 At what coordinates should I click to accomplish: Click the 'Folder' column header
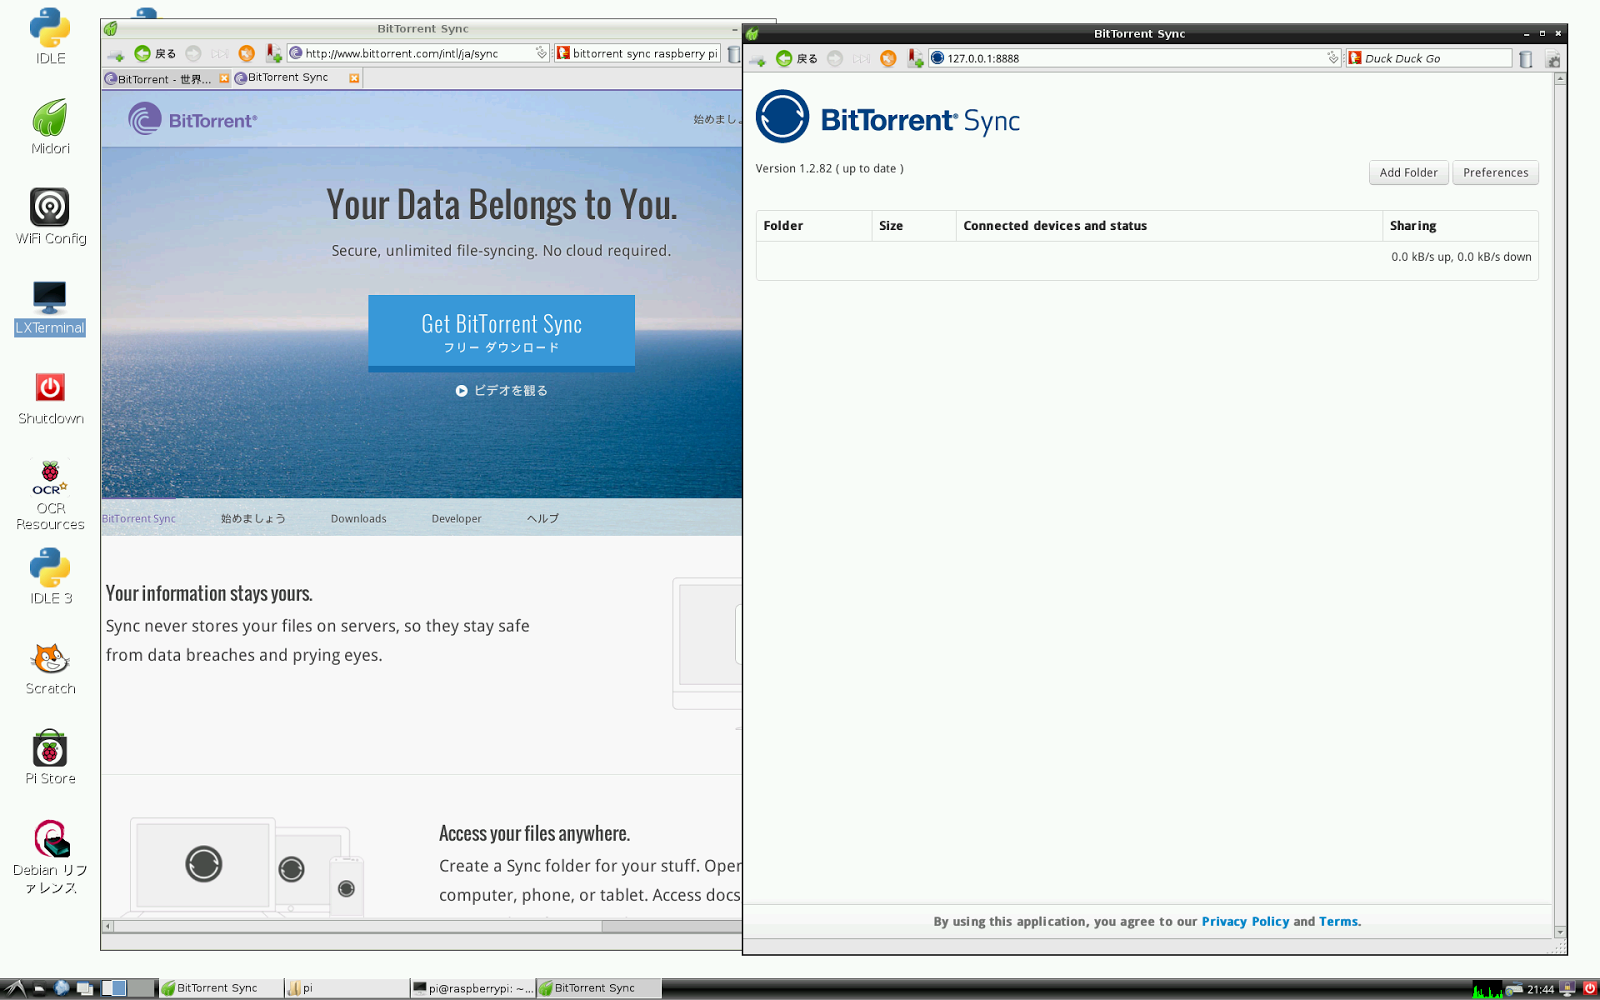click(x=813, y=226)
